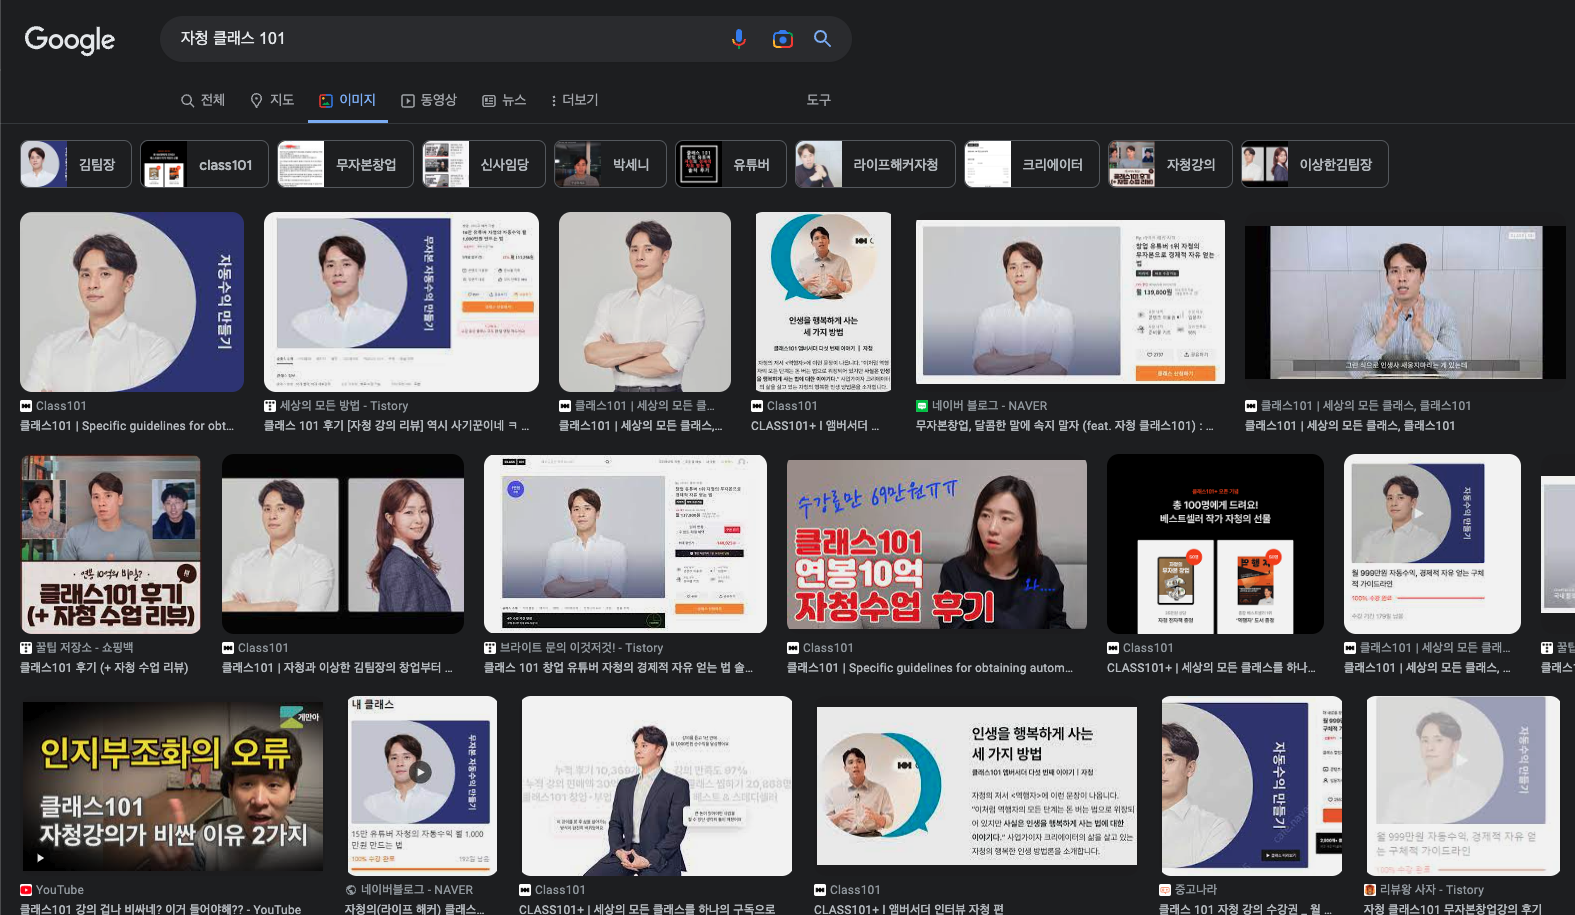Image resolution: width=1575 pixels, height=915 pixels.
Task: Filter images by class101 chip
Action: [x=204, y=164]
